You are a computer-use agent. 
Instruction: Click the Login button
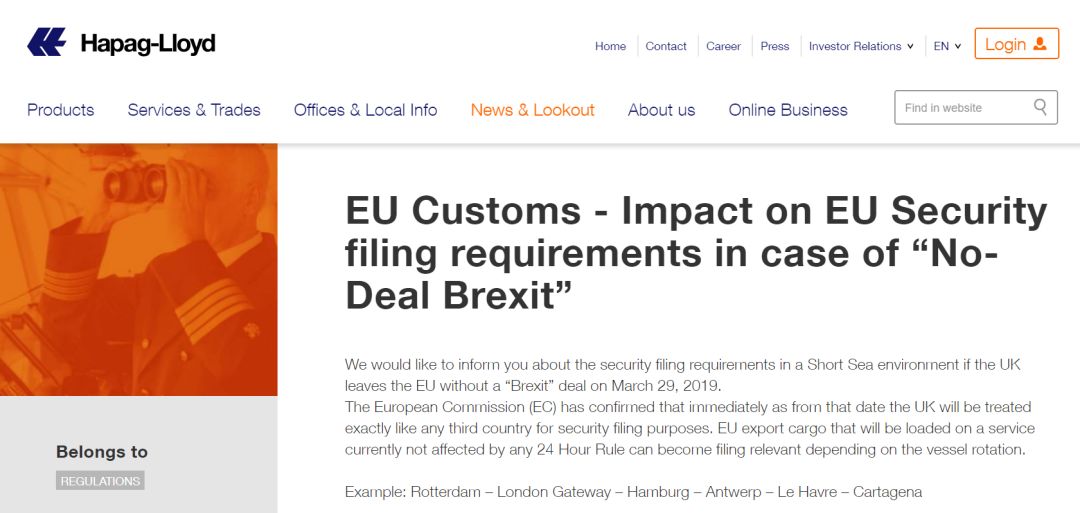(x=1017, y=44)
